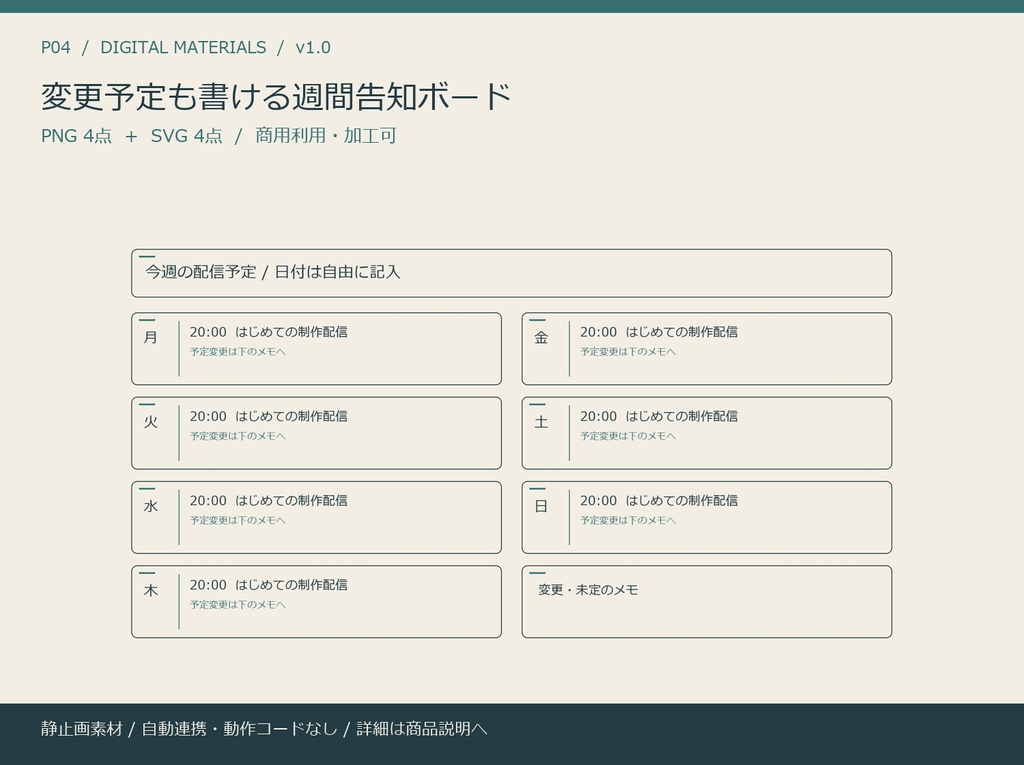The height and width of the screenshot is (765, 1024).
Task: Click 予定変更は下のメモへ note in 日 card
Action: click(x=628, y=520)
